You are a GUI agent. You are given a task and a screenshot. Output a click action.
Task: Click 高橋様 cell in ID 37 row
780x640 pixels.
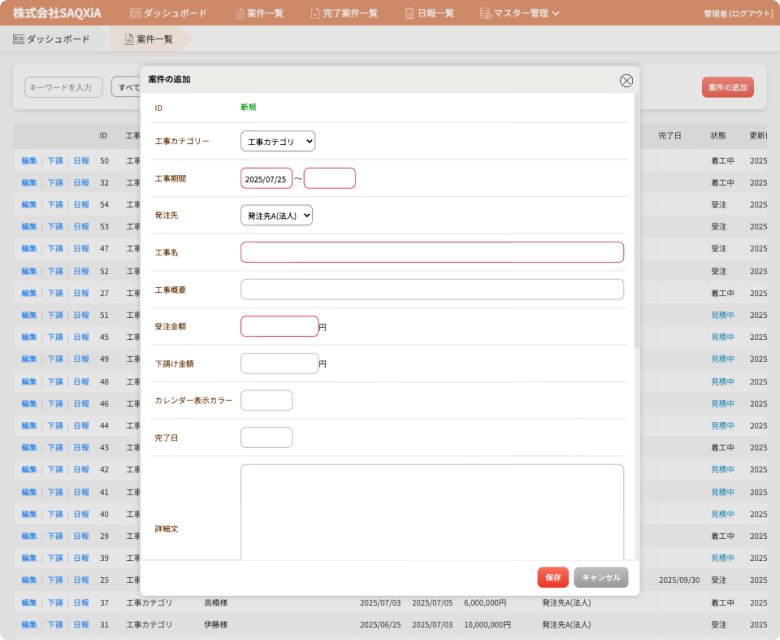pyautogui.click(x=215, y=602)
